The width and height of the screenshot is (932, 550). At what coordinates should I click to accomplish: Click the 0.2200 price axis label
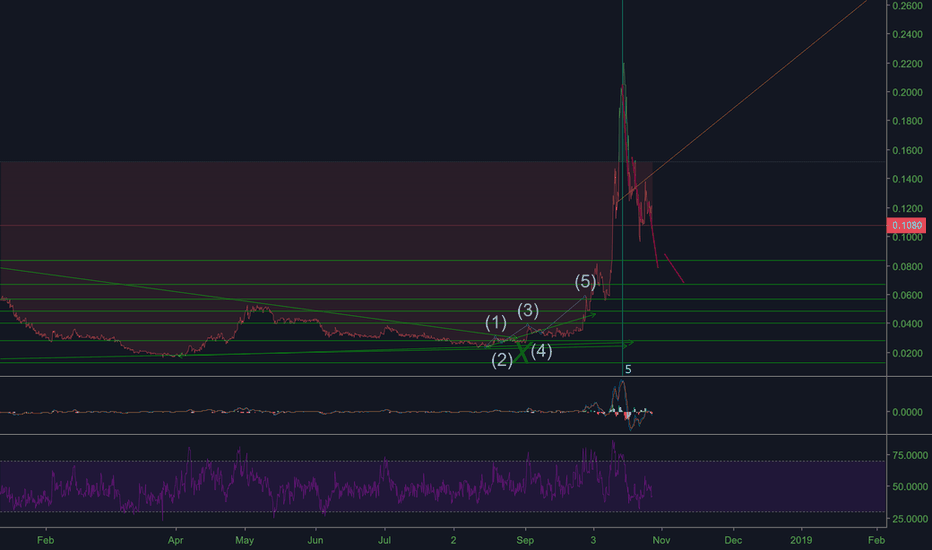[x=907, y=64]
